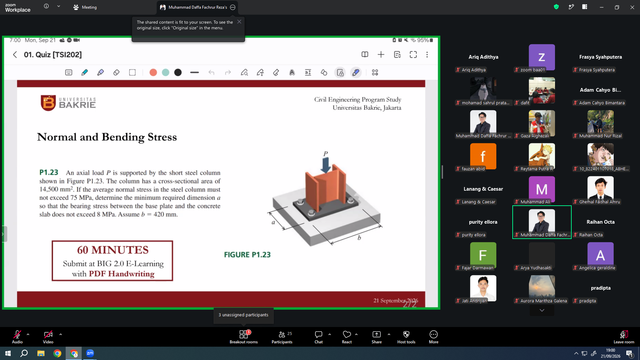640x360 pixels.
Task: Expand audio options arrow next to Audio
Action: [x=28, y=334]
